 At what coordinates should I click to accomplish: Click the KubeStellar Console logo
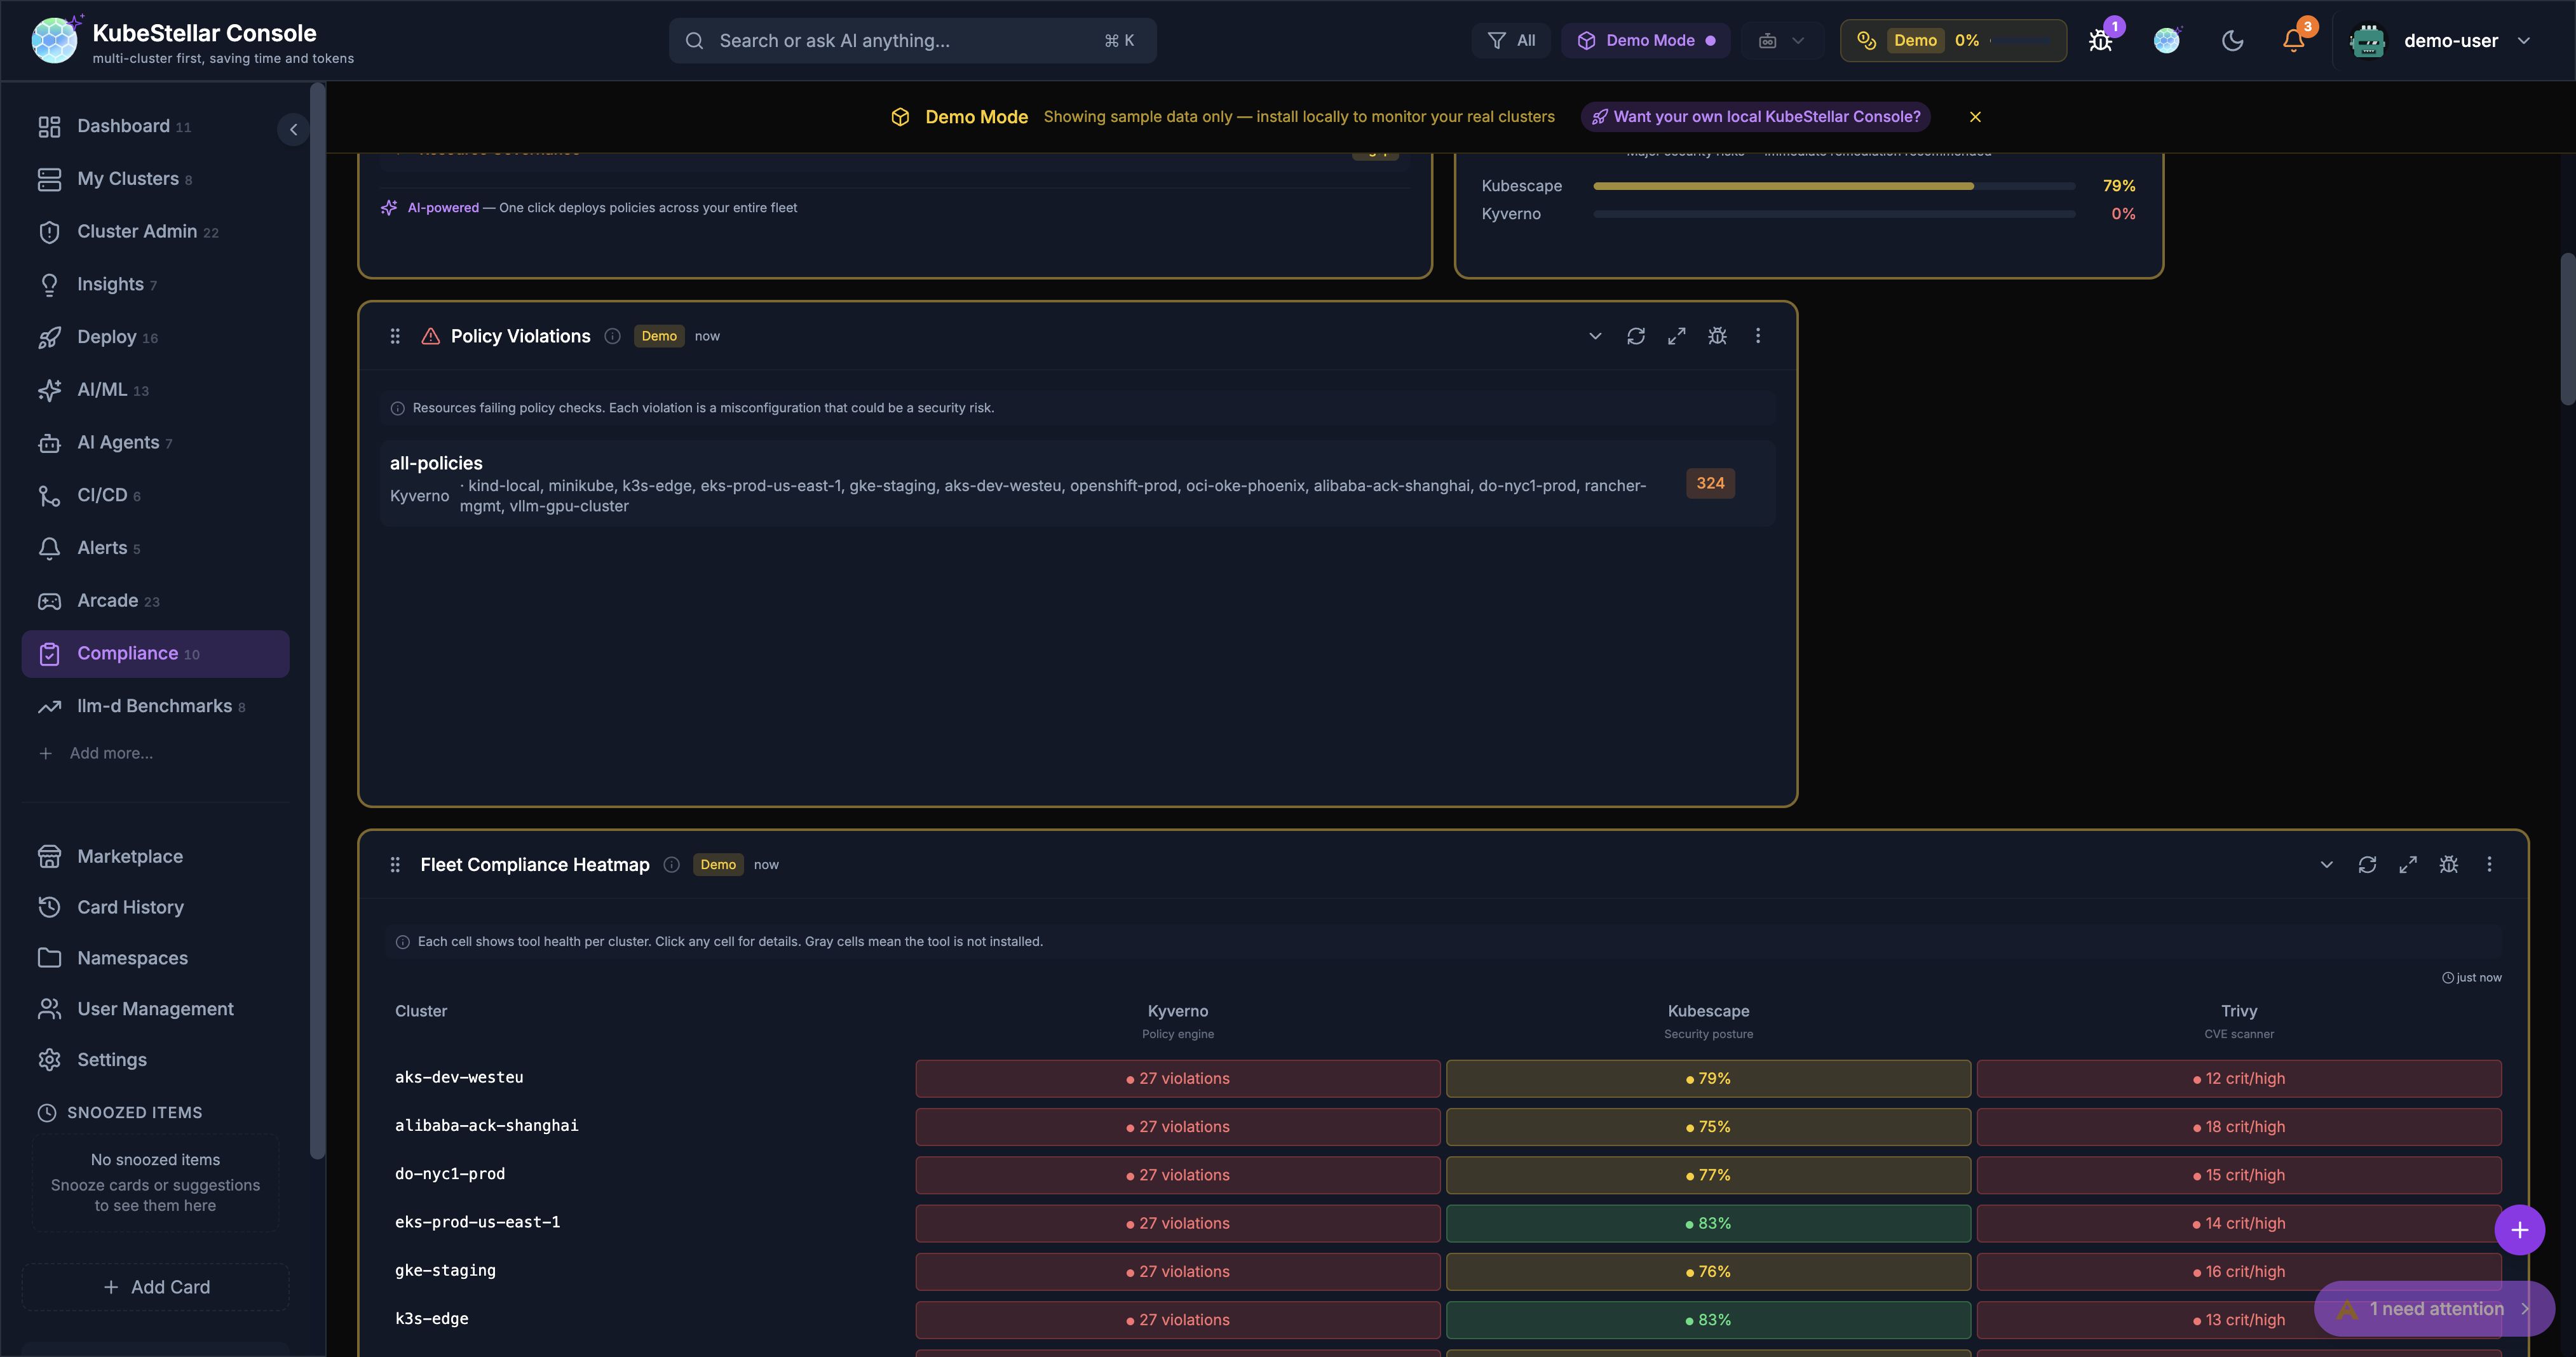55,40
